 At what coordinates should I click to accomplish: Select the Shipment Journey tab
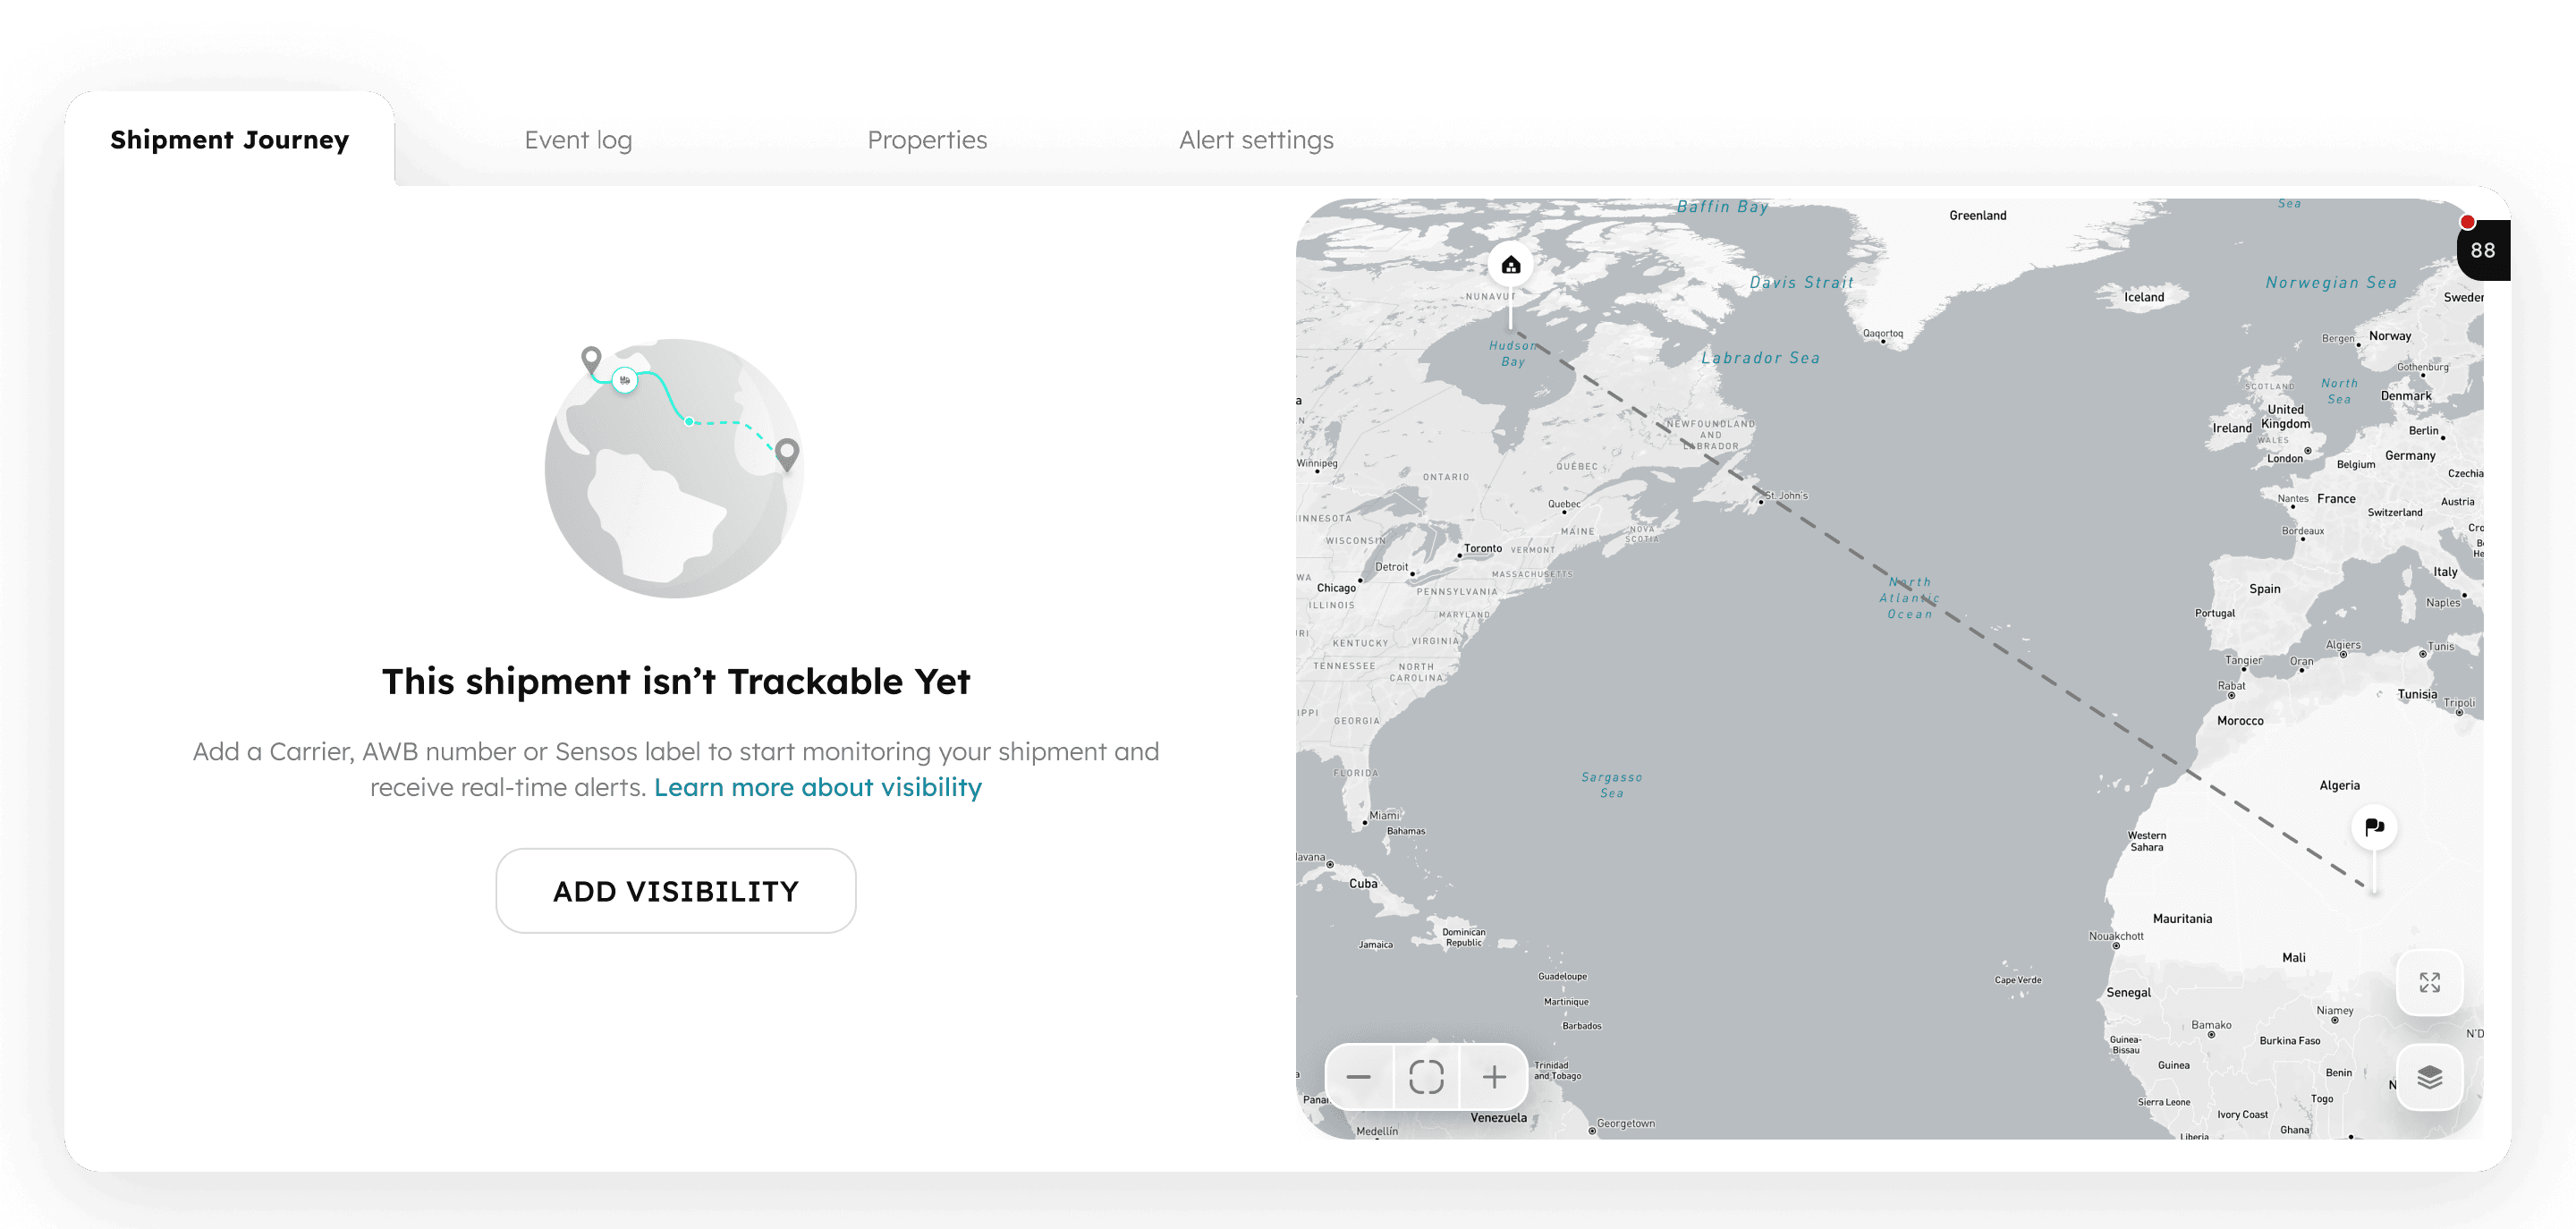(x=229, y=140)
